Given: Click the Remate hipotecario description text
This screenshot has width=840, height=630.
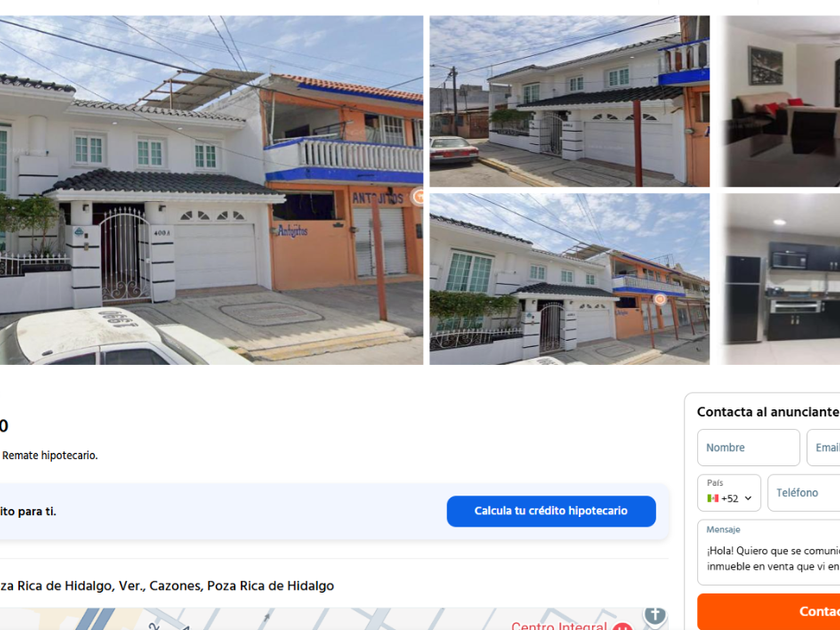Looking at the screenshot, I should (x=50, y=455).
